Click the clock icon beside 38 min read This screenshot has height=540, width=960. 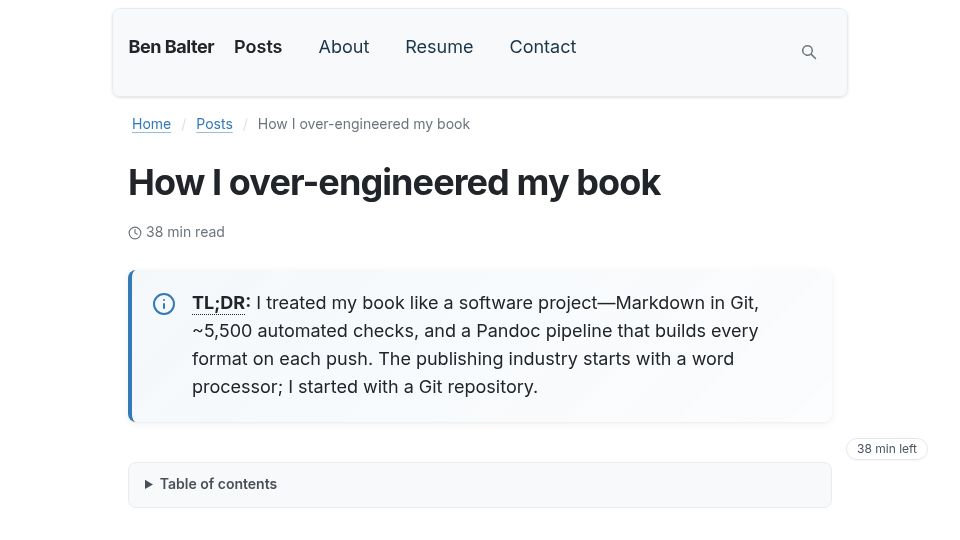click(135, 233)
